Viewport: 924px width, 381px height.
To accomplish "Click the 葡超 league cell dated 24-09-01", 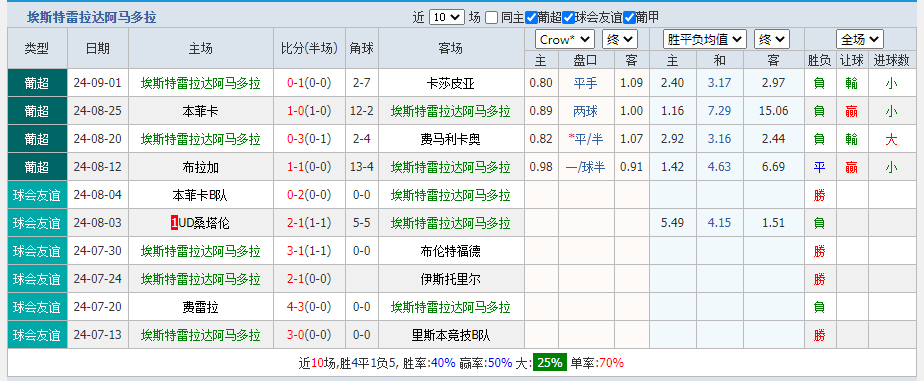I will point(37,83).
